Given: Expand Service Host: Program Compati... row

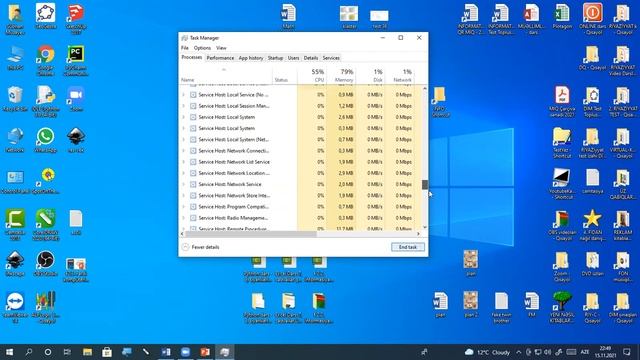Looking at the screenshot, I should coord(183,207).
